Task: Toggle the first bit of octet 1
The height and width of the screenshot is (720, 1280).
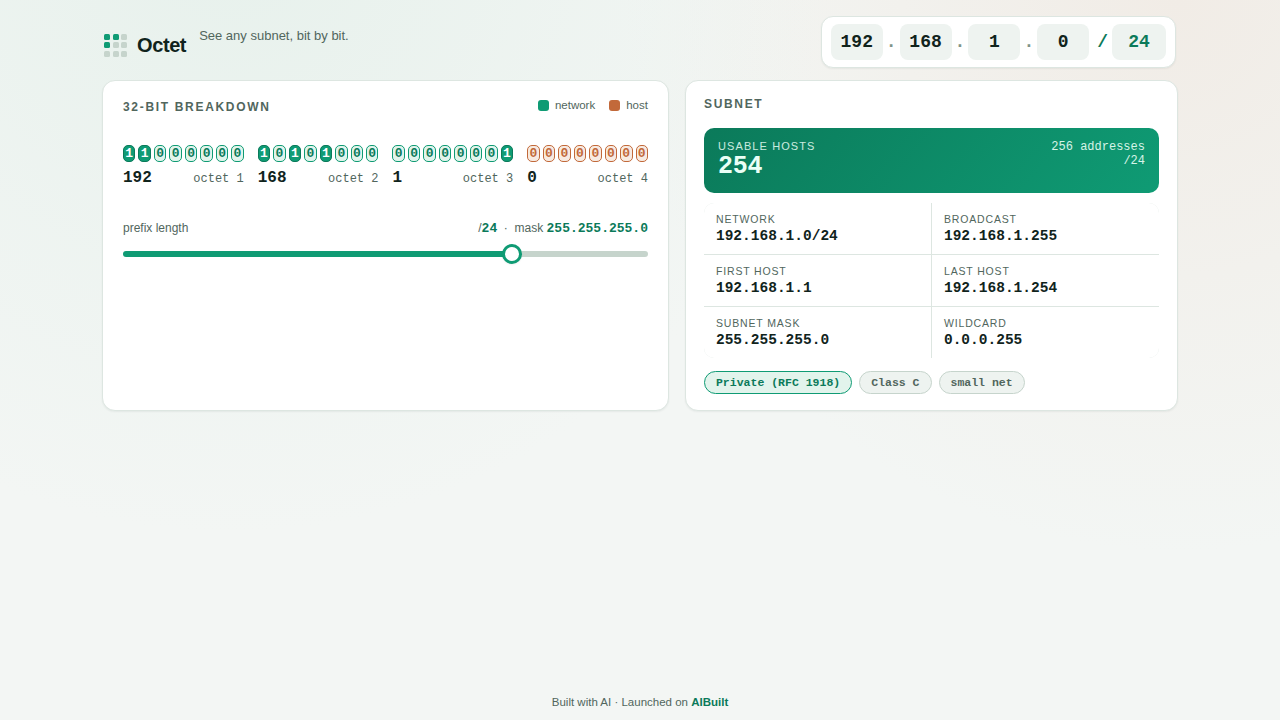Action: click(129, 153)
